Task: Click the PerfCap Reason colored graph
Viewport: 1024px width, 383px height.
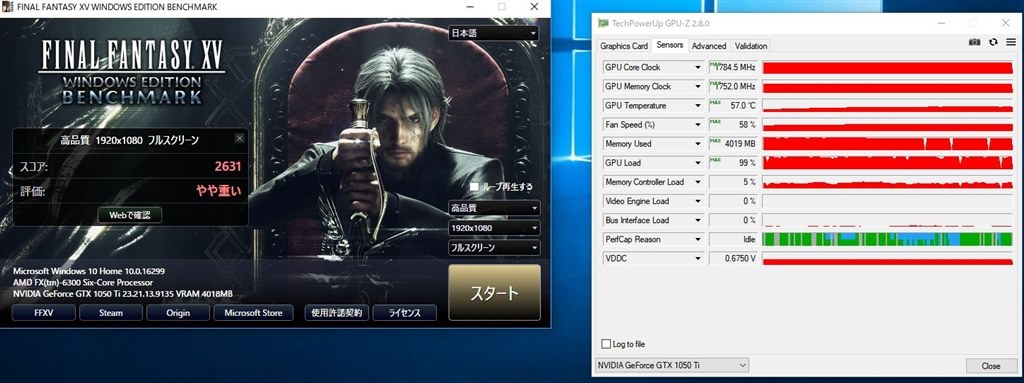Action: pyautogui.click(x=887, y=239)
